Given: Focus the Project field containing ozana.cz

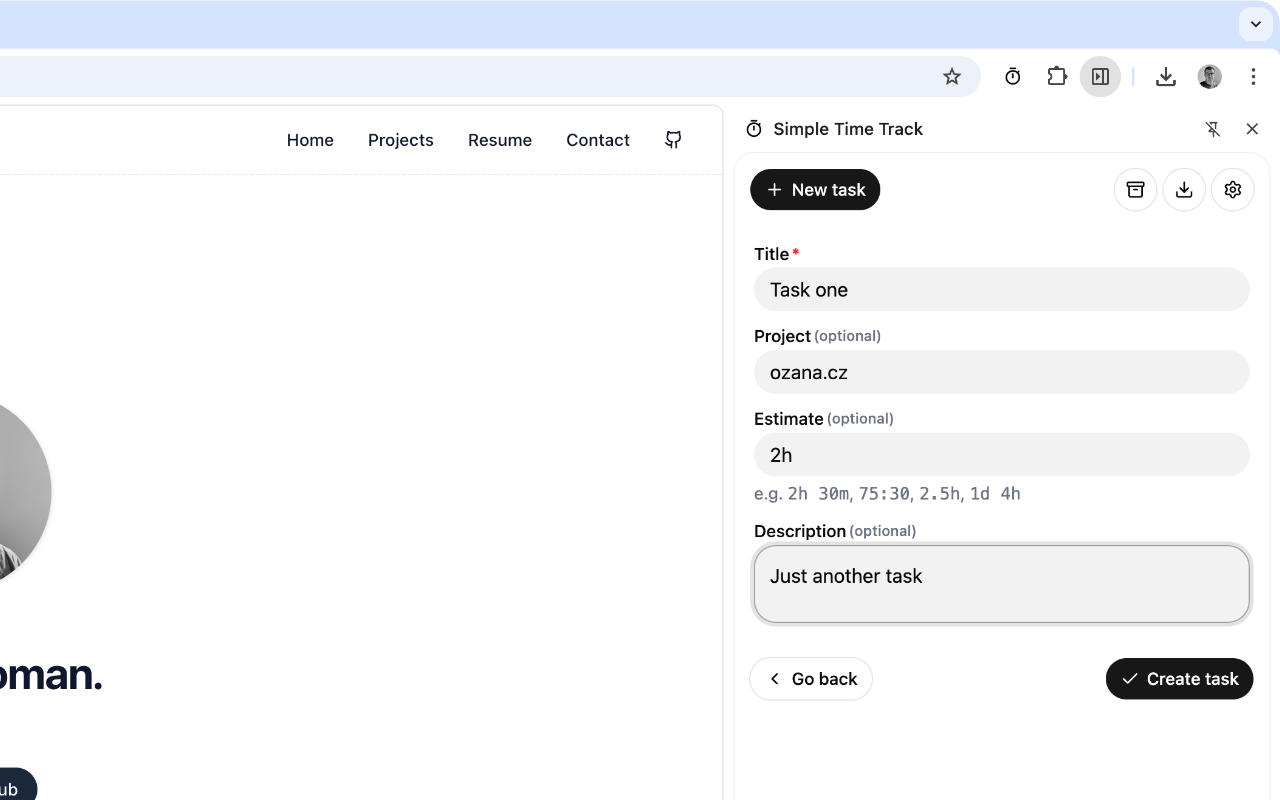Looking at the screenshot, I should tap(1002, 372).
